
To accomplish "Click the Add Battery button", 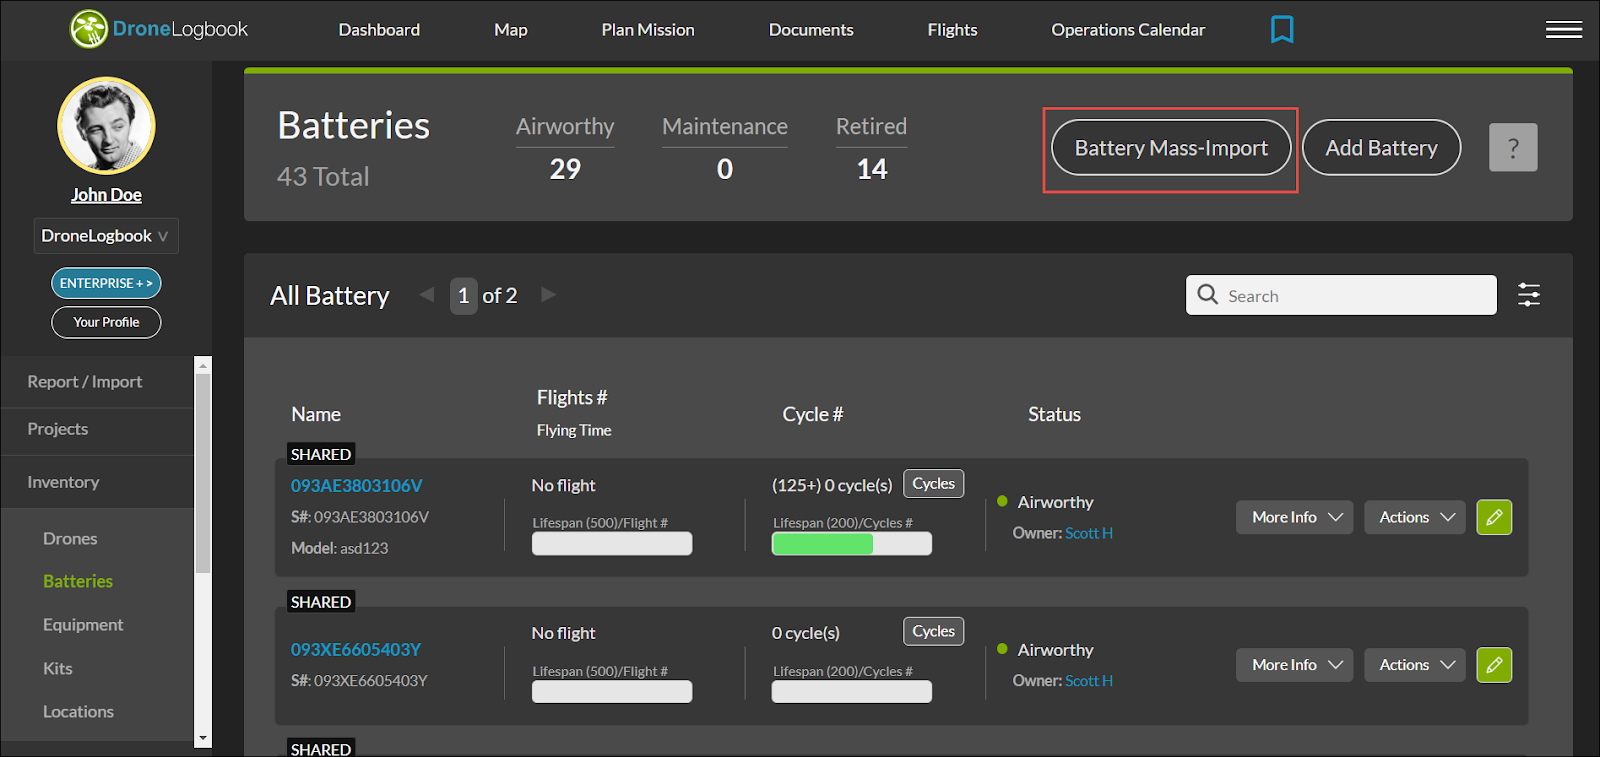I will (x=1381, y=148).
